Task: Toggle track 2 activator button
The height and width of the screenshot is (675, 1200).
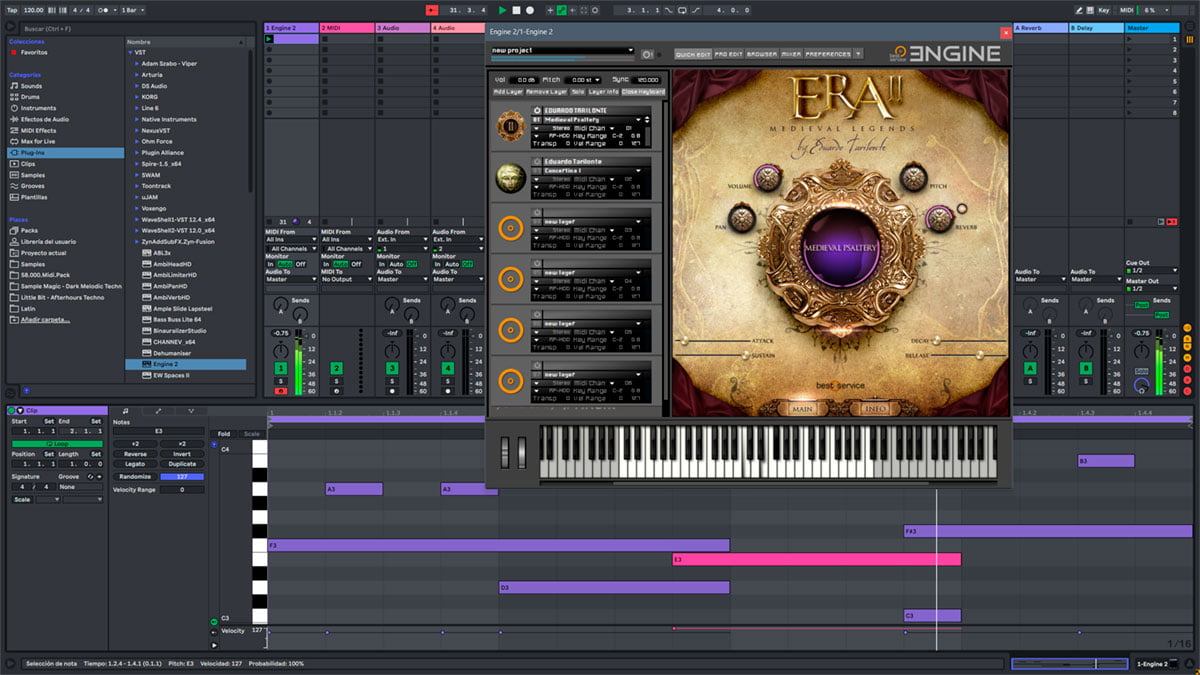Action: click(x=337, y=369)
